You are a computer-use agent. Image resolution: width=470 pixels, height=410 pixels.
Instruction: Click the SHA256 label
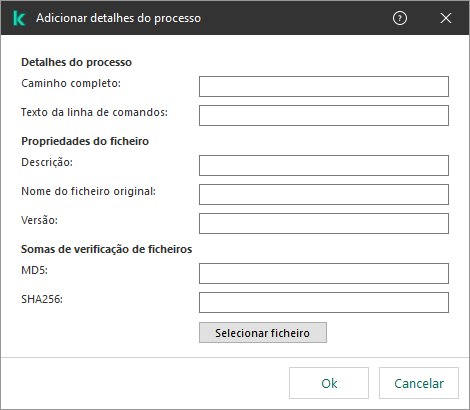point(42,299)
